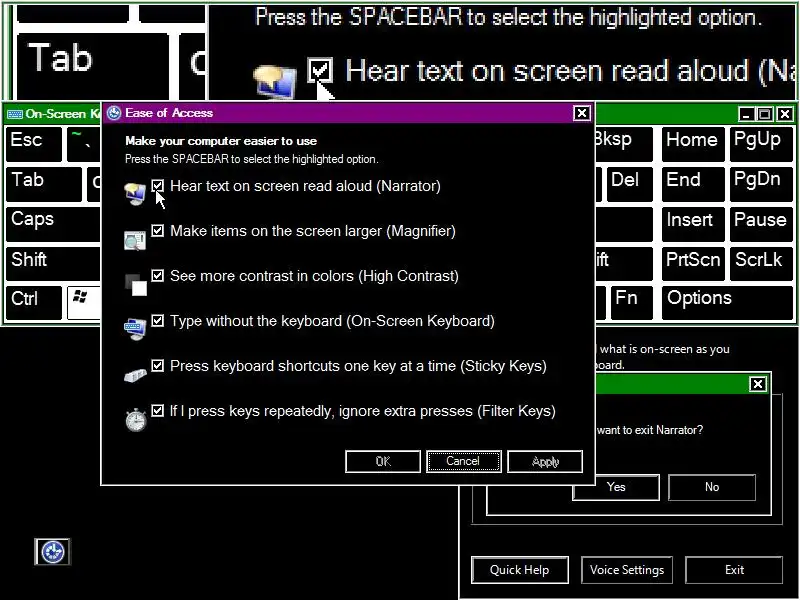
Task: Click the Insert key on On-Screen Keyboard
Action: coord(693,223)
